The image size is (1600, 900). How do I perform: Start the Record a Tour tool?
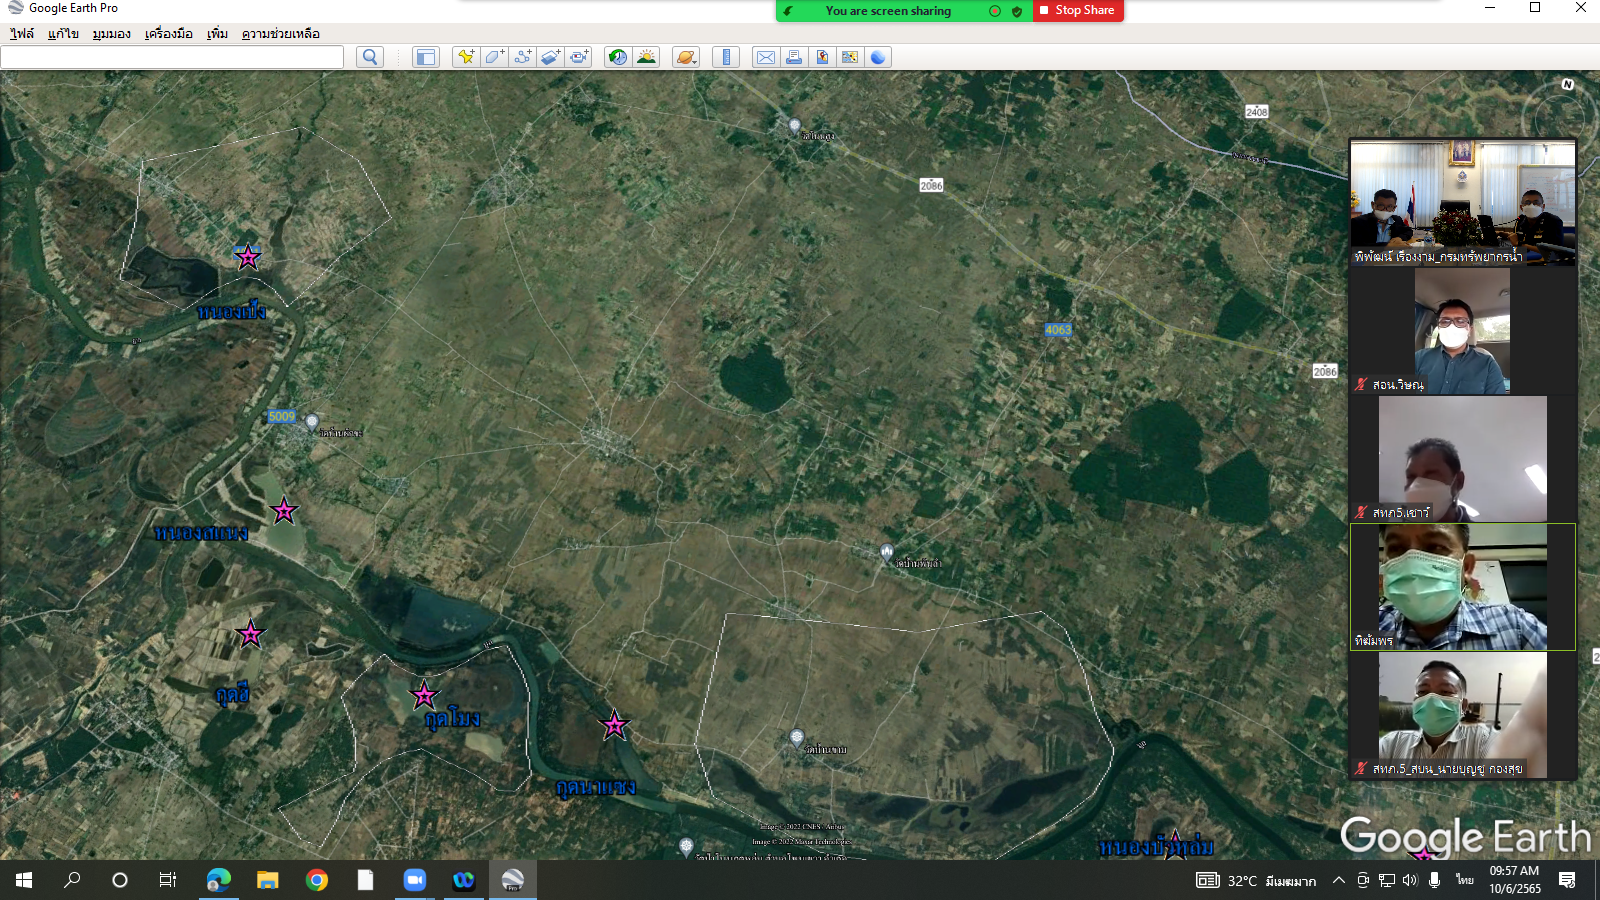579,57
